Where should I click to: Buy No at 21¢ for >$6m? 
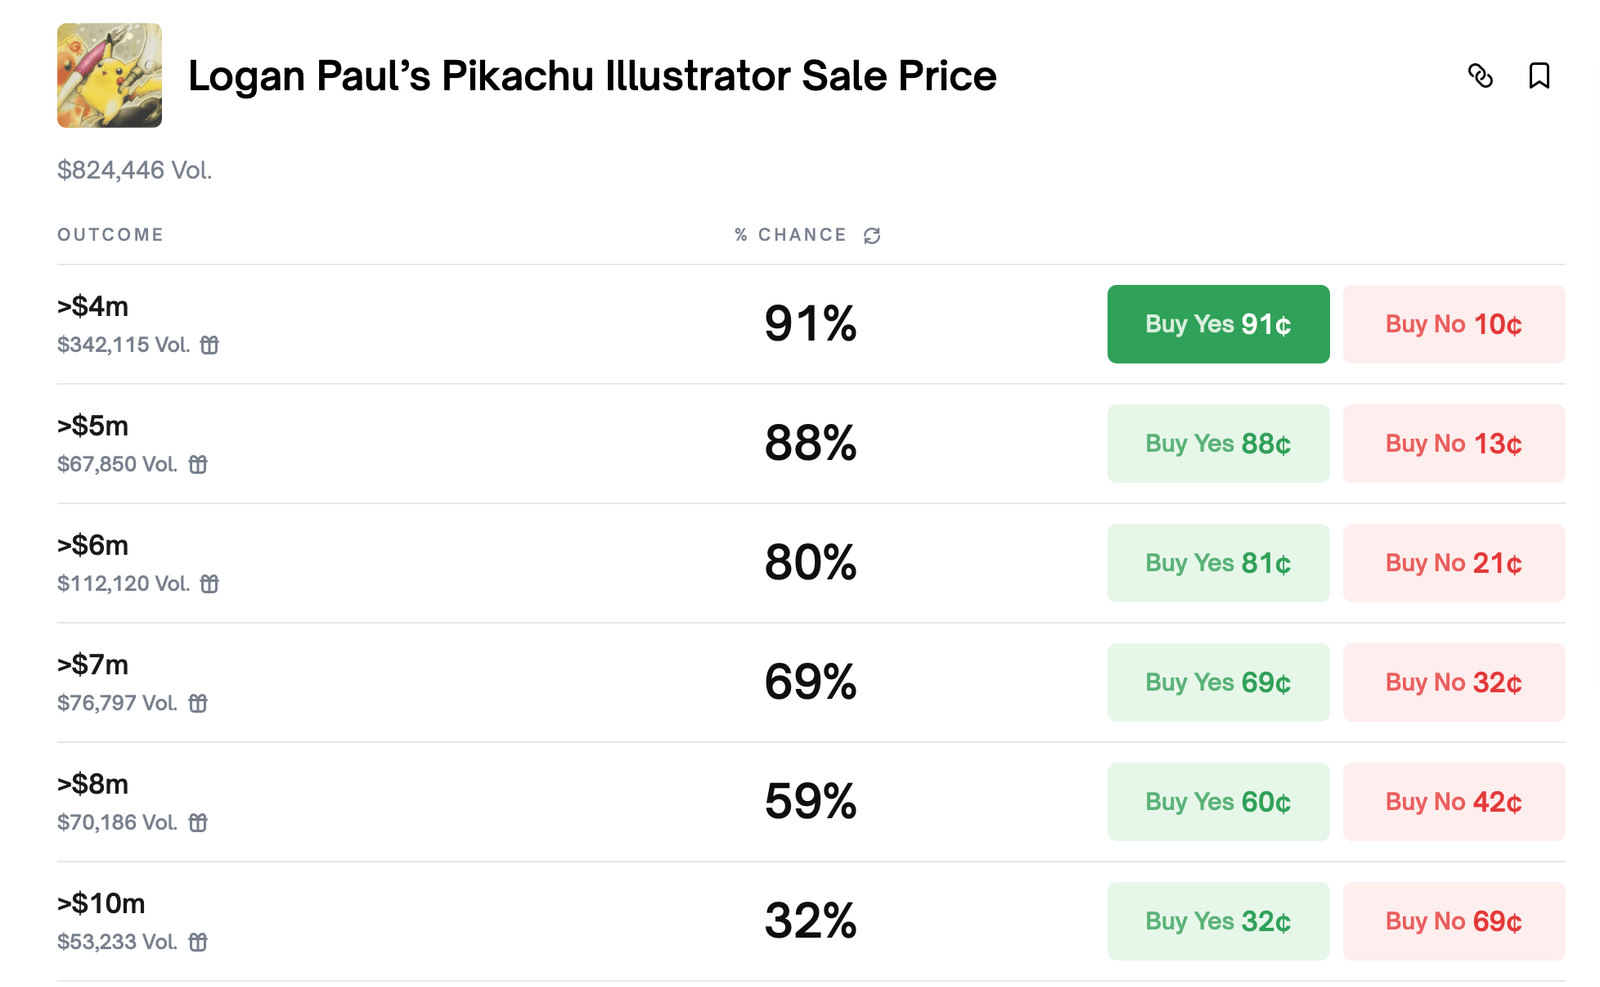1453,562
